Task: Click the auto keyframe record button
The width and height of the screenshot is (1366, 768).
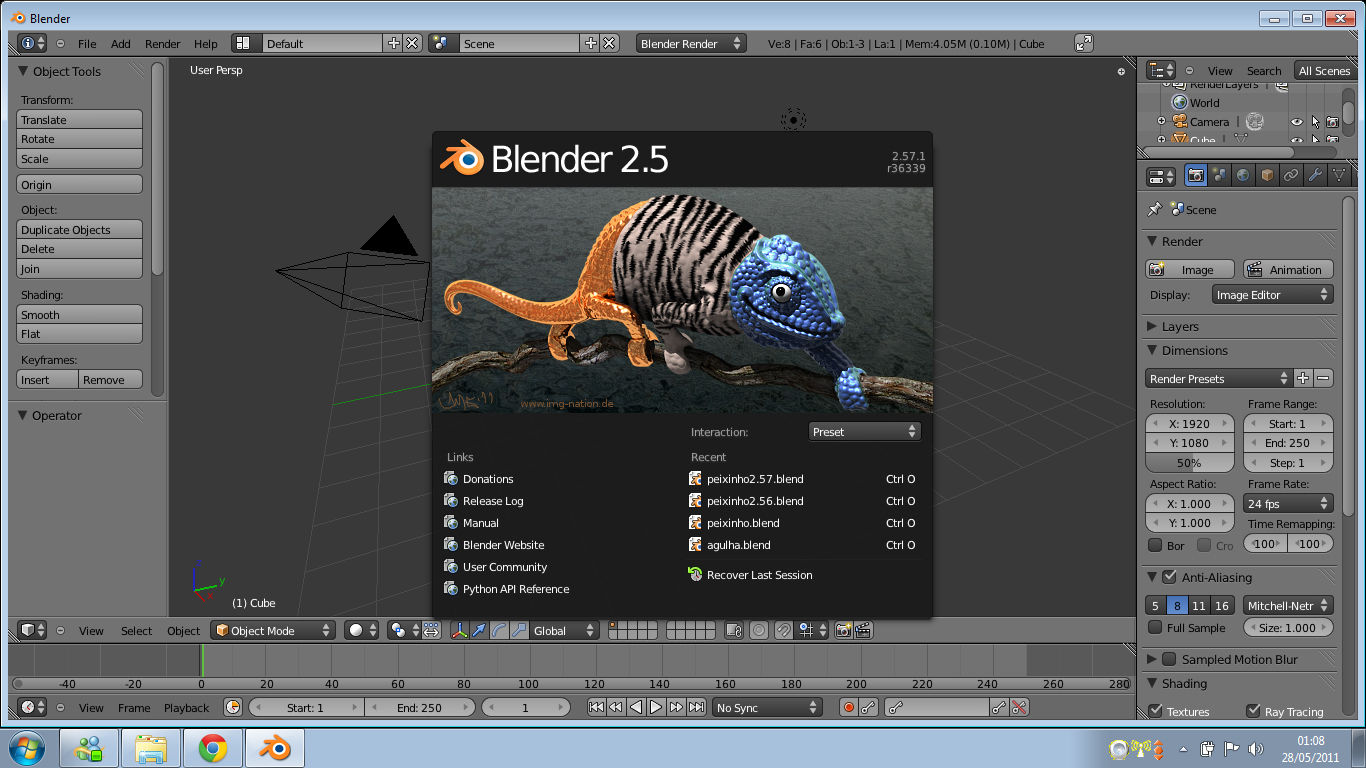Action: pyautogui.click(x=849, y=708)
